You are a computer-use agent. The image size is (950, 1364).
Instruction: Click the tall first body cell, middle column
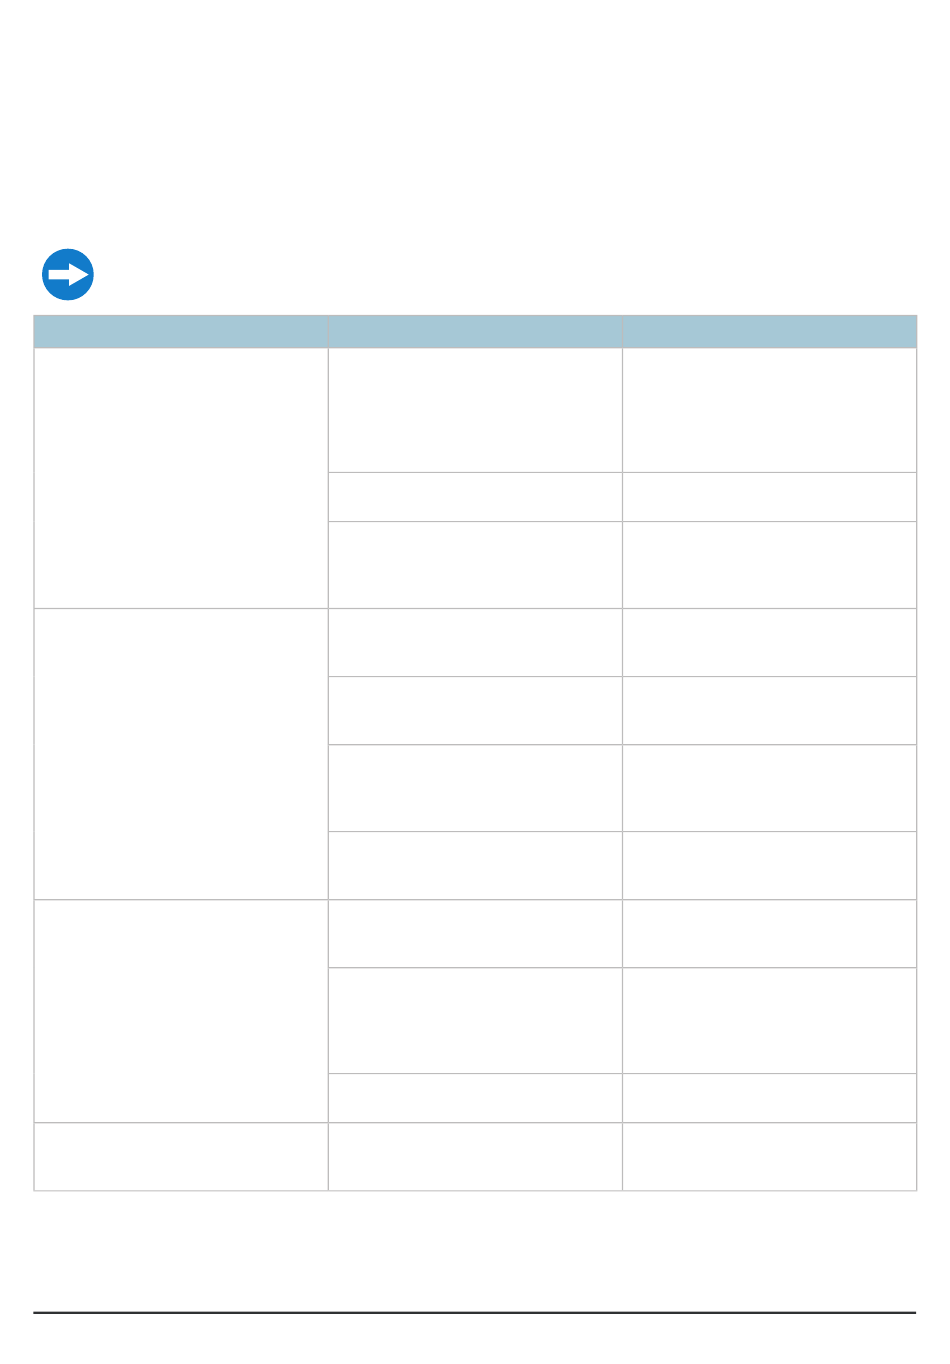pyautogui.click(x=475, y=410)
